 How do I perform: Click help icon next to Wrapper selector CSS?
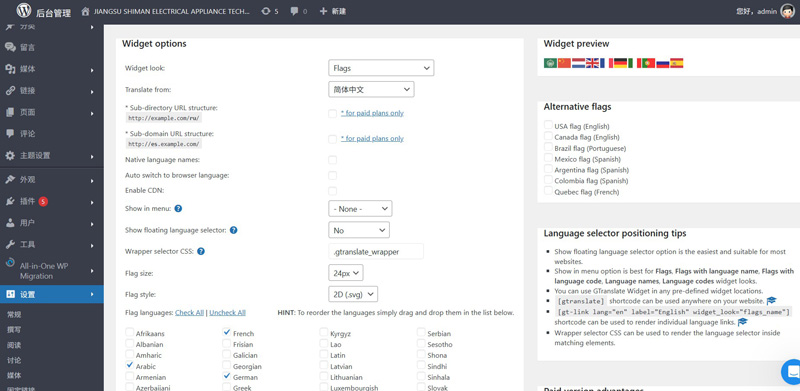point(201,251)
